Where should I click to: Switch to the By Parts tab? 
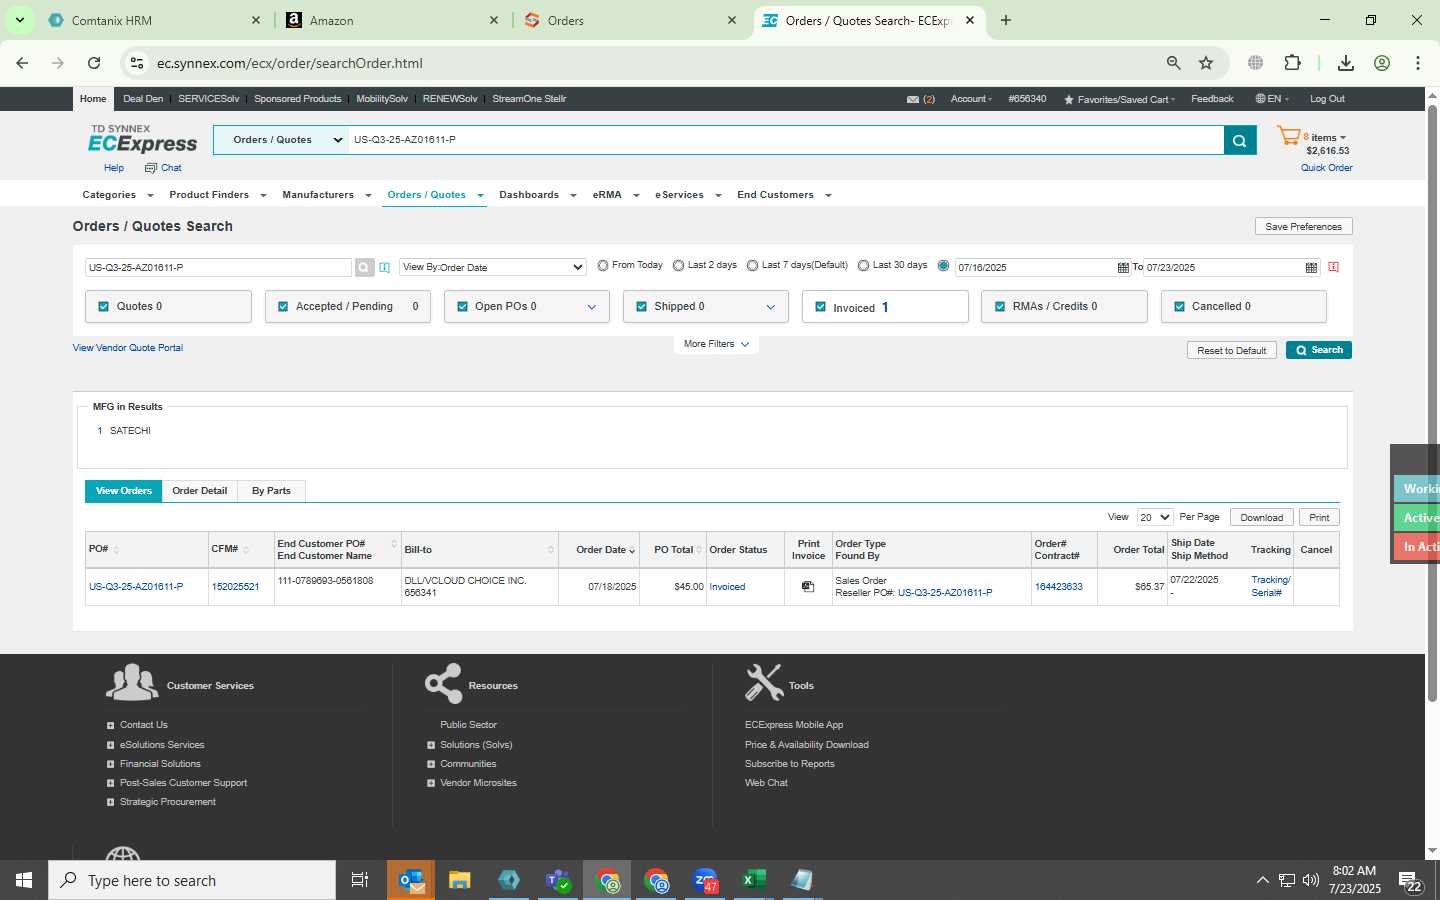(271, 491)
